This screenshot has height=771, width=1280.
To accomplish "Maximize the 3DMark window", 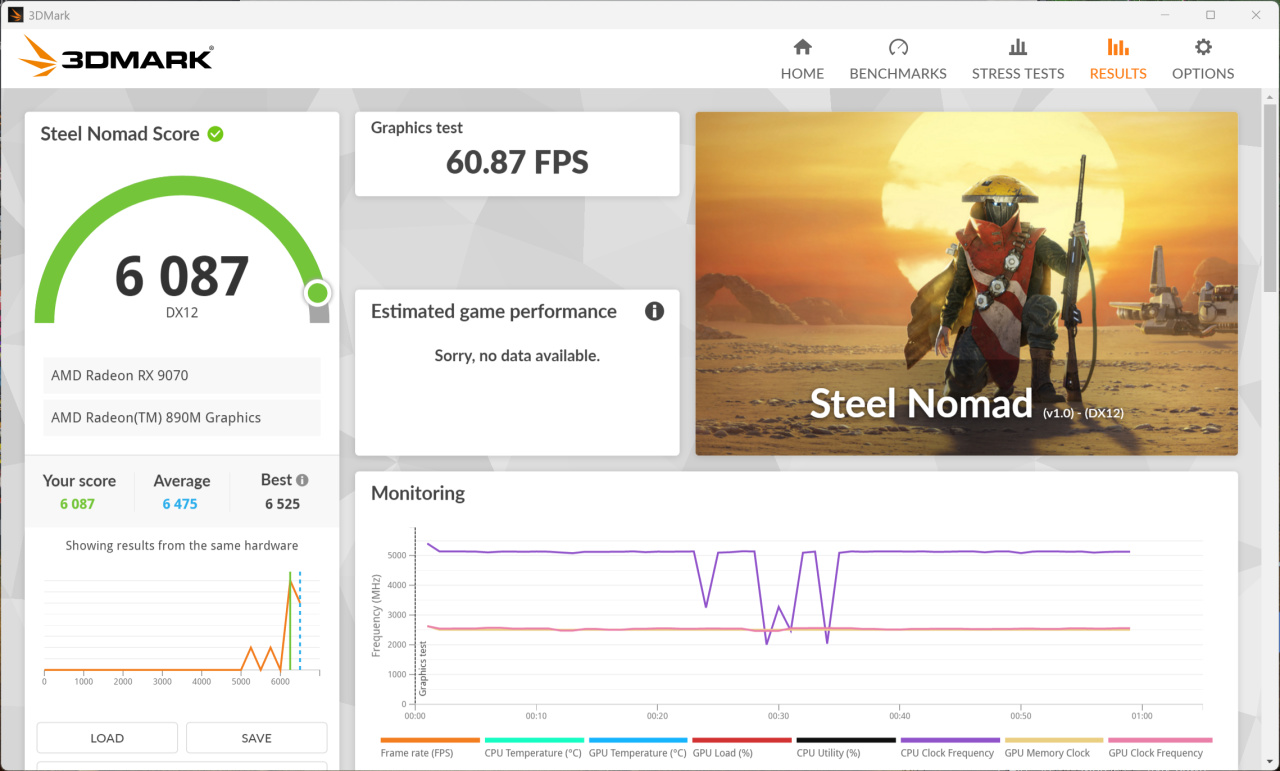I will tap(1210, 15).
